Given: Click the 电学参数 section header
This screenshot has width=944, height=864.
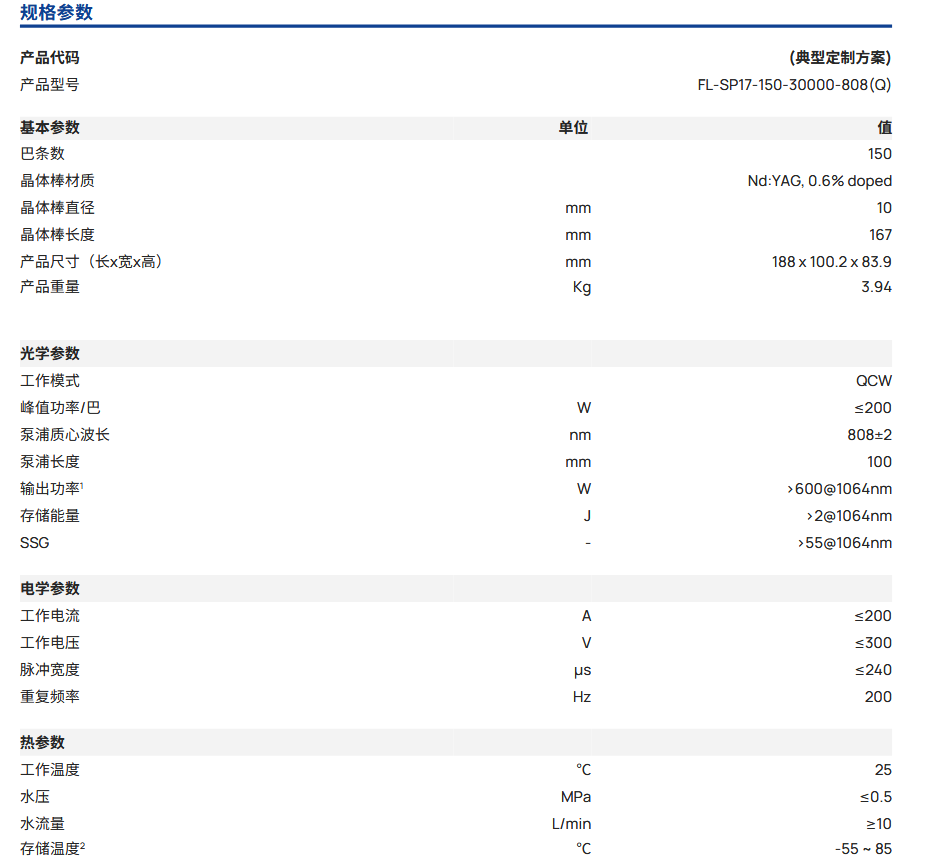Looking at the screenshot, I should point(50,589).
